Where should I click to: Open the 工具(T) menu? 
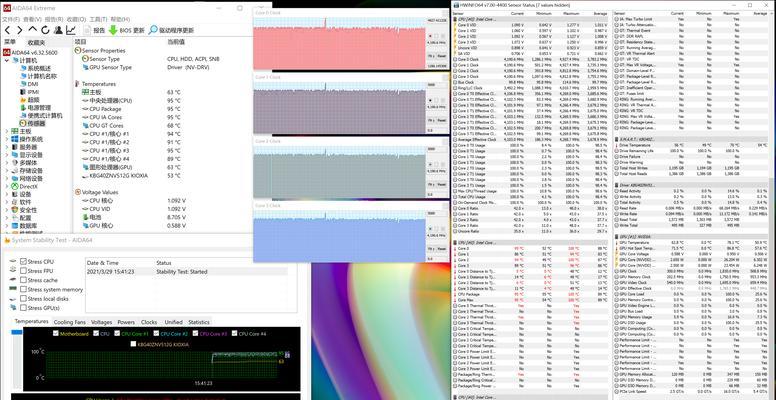pos(97,19)
